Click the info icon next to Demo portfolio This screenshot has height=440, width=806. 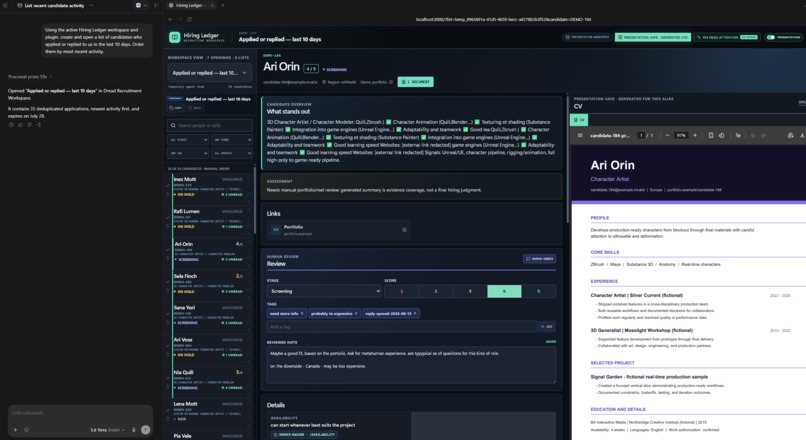pos(391,82)
